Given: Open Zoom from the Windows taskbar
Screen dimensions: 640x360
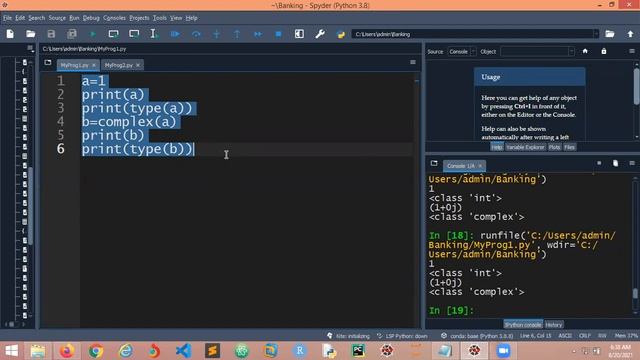Looking at the screenshot, I should click(503, 351).
